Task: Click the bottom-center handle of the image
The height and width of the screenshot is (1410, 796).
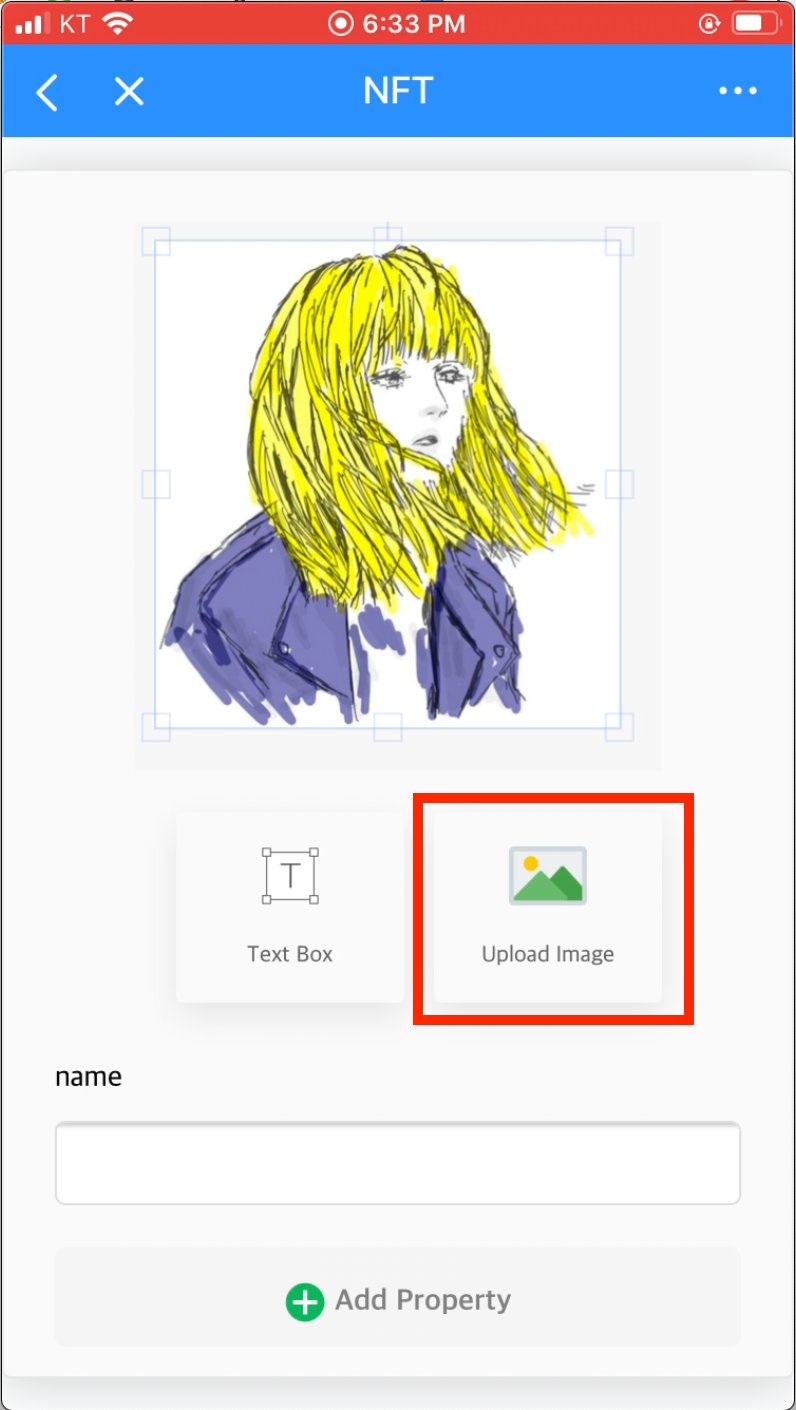Action: coord(388,727)
